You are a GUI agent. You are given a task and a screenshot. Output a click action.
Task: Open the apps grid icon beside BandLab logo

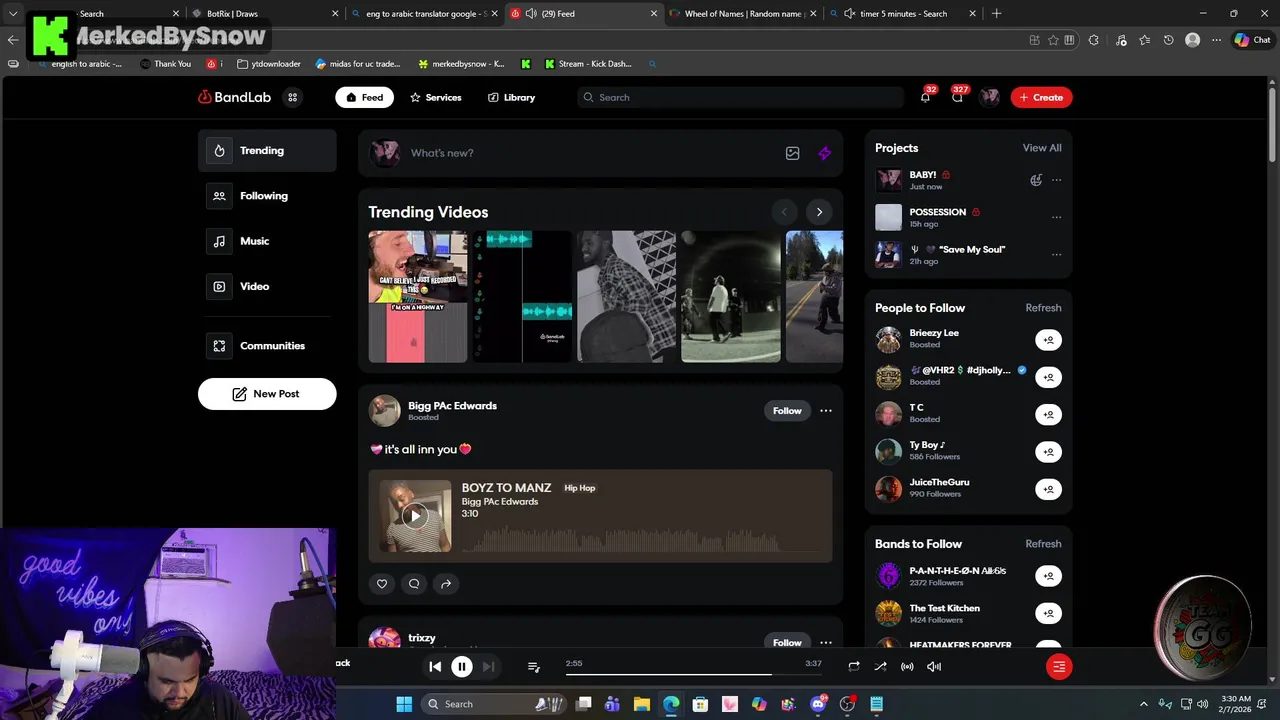(x=292, y=97)
